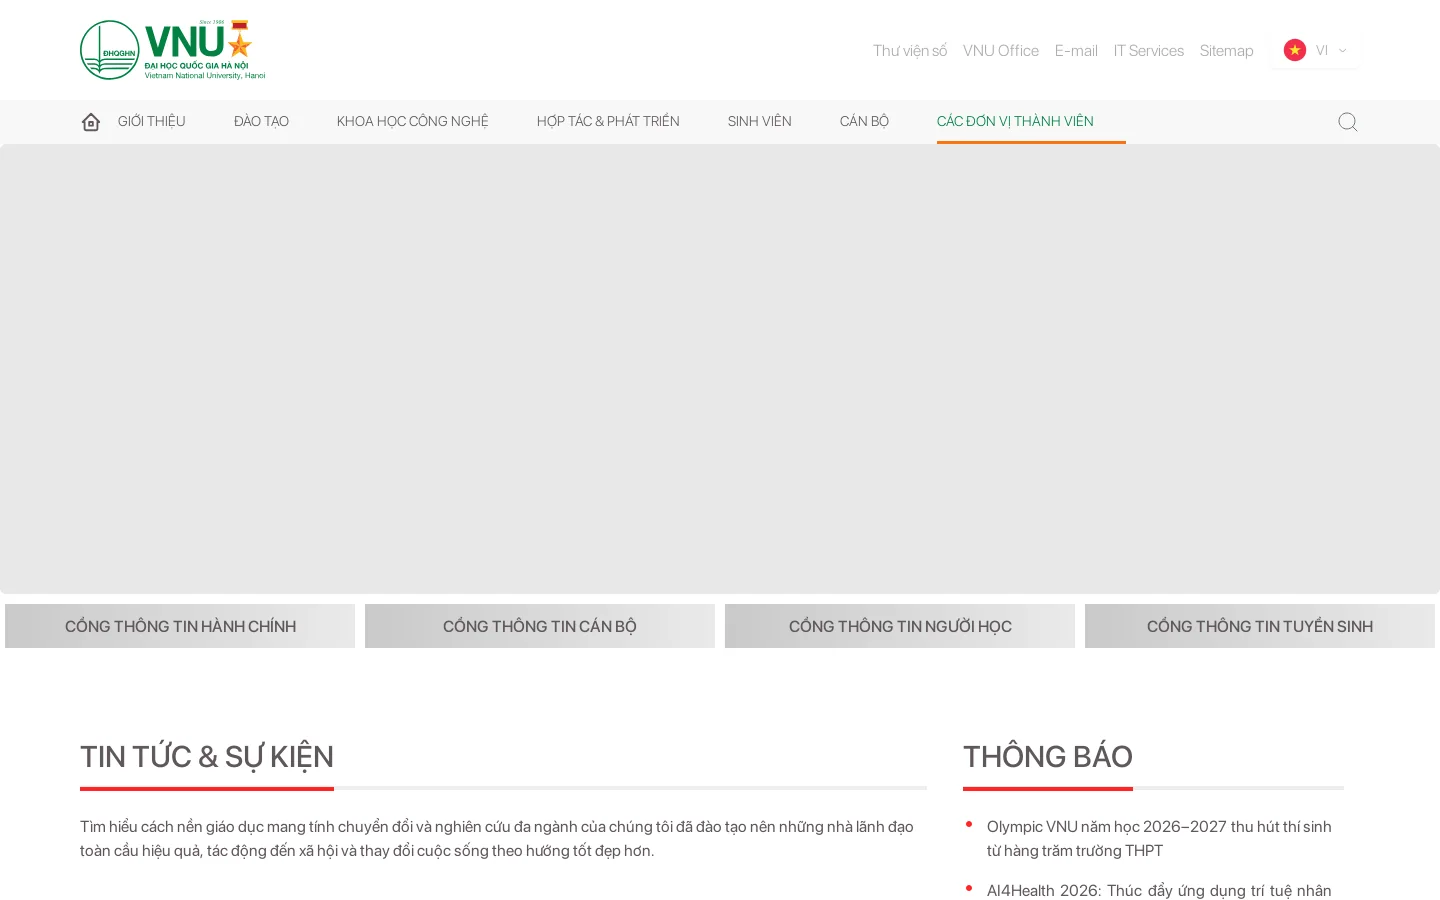Open search with the magnifier icon

pyautogui.click(x=1348, y=122)
